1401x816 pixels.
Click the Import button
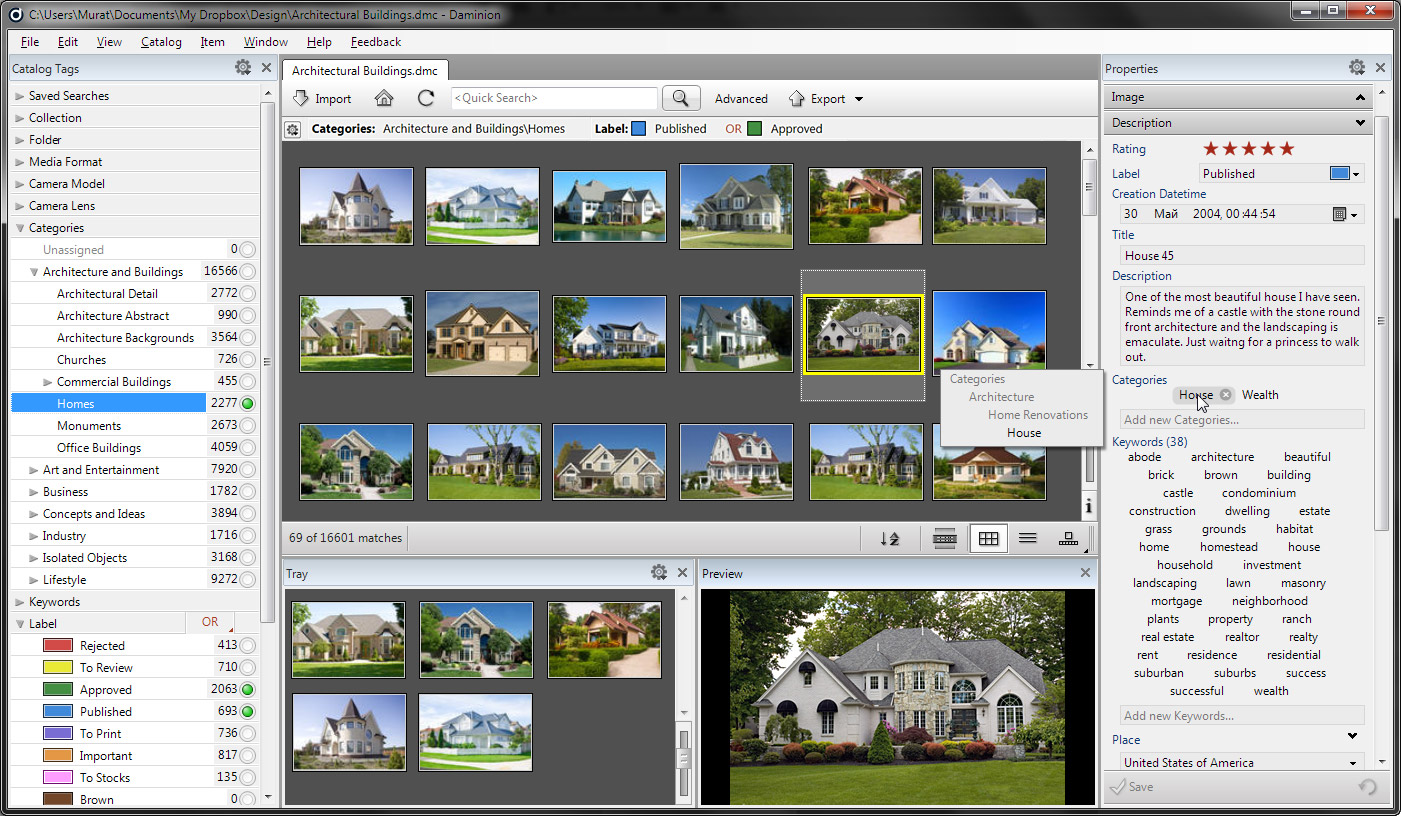coord(322,98)
